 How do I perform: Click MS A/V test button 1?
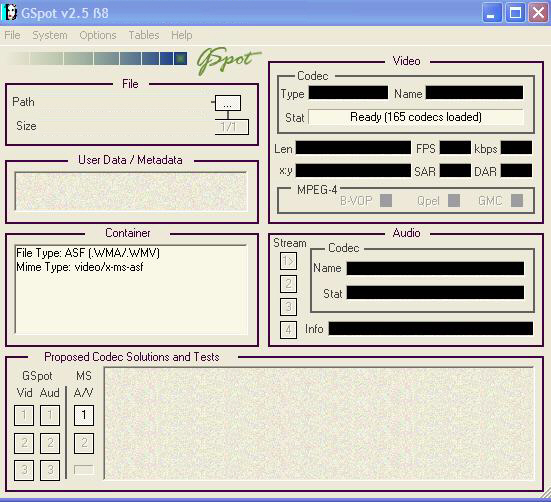(84, 415)
